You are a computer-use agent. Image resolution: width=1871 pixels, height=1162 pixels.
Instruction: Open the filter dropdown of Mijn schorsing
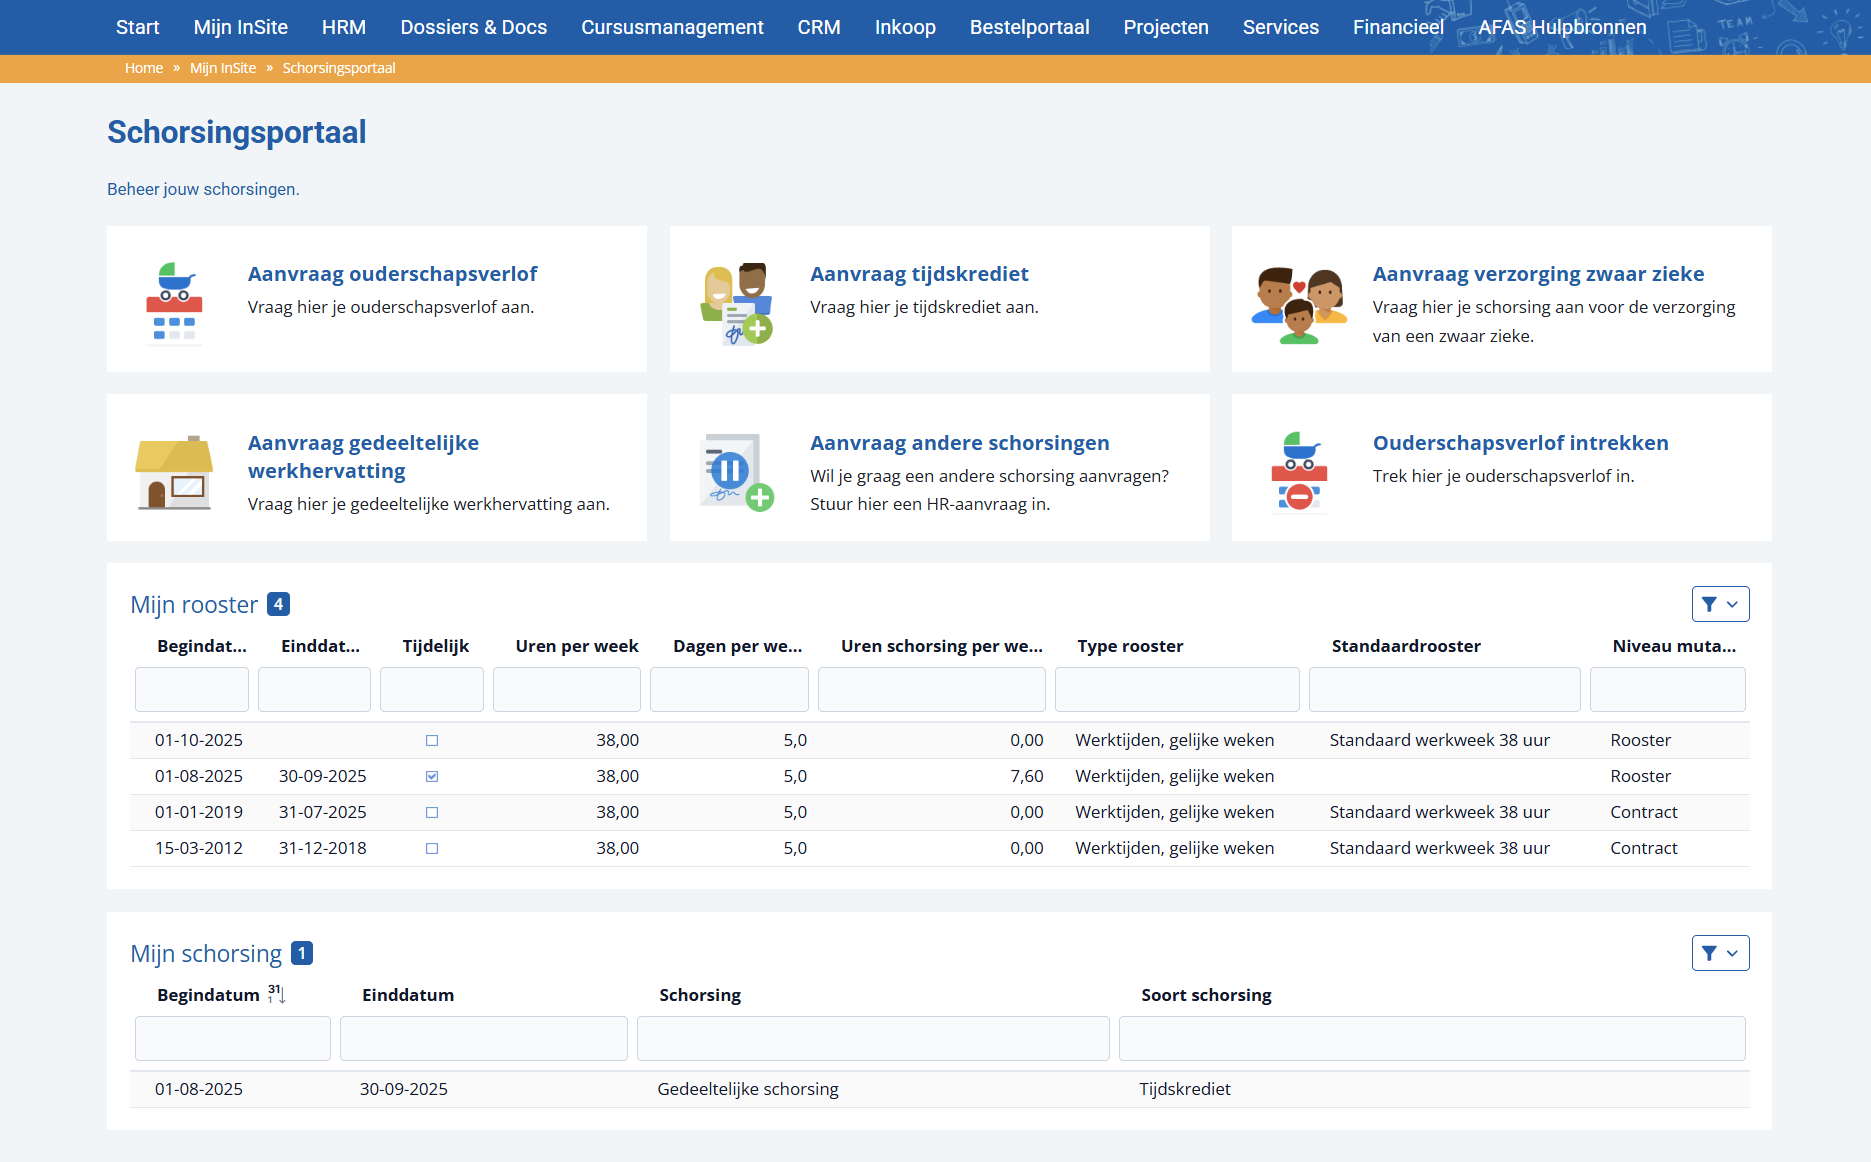[1720, 953]
